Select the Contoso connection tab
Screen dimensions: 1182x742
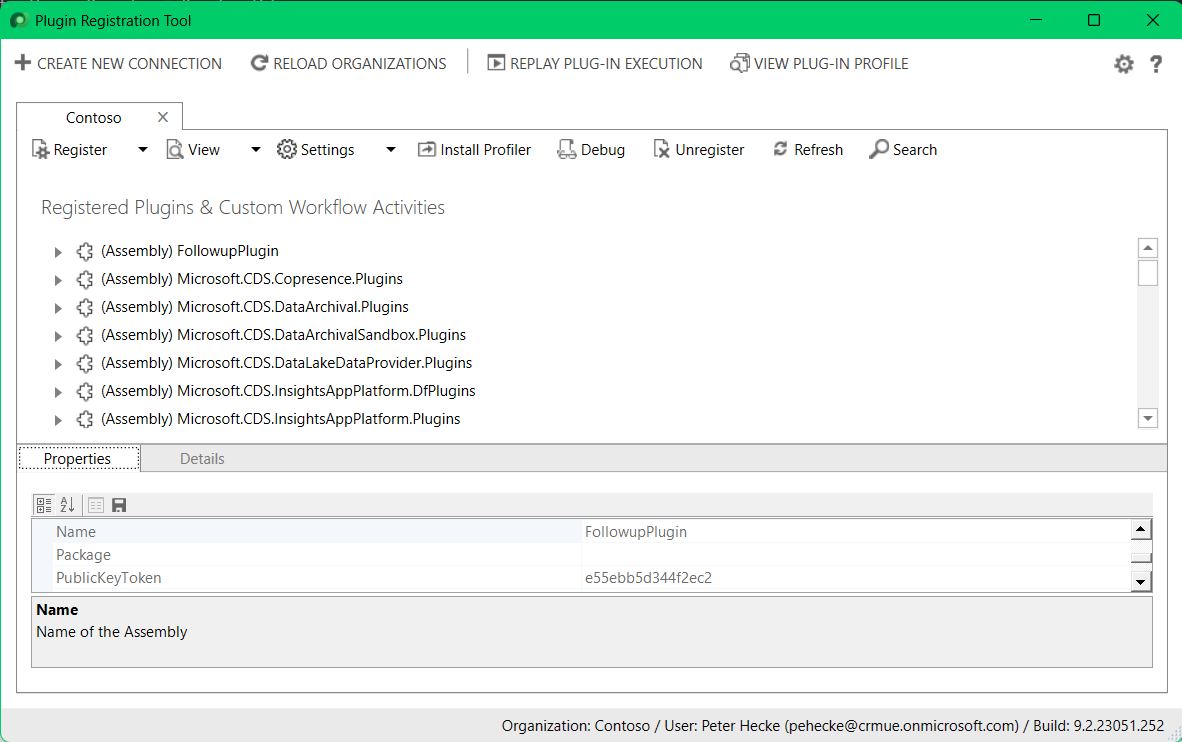[95, 117]
